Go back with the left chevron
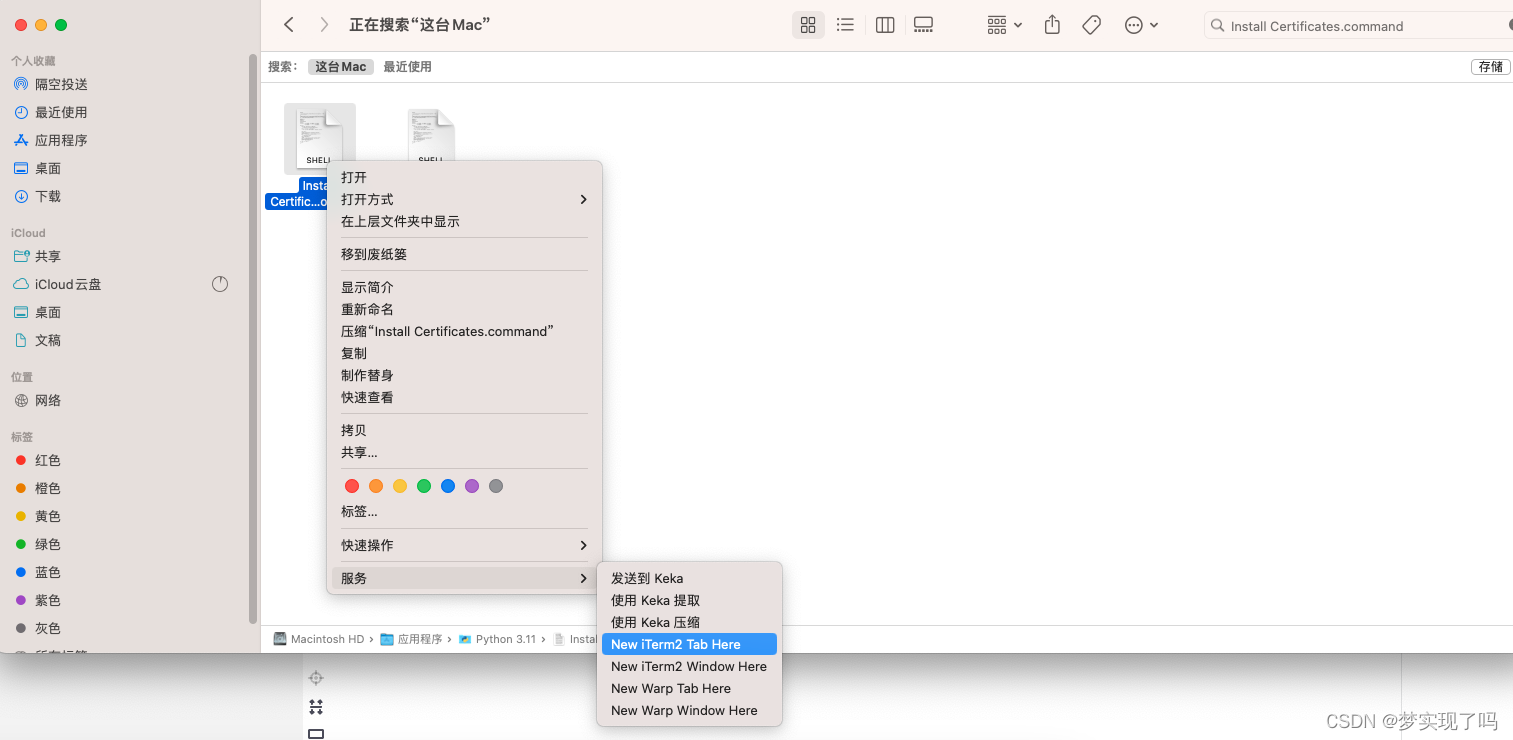Viewport: 1513px width, 740px height. (289, 25)
